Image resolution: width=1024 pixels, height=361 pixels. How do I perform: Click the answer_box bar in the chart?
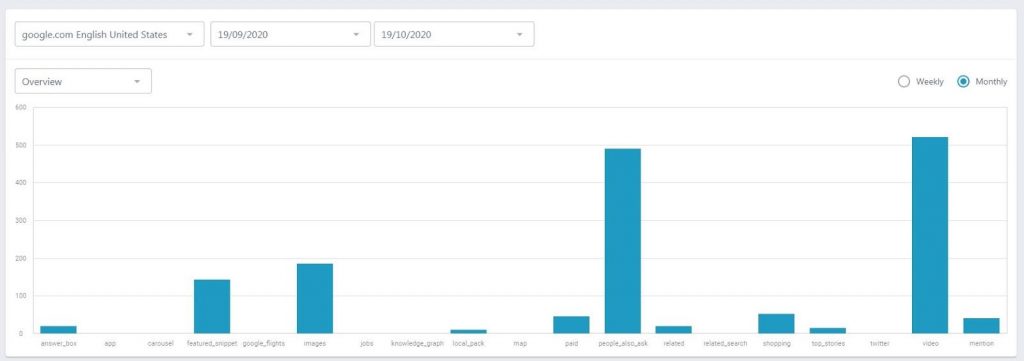click(x=58, y=330)
